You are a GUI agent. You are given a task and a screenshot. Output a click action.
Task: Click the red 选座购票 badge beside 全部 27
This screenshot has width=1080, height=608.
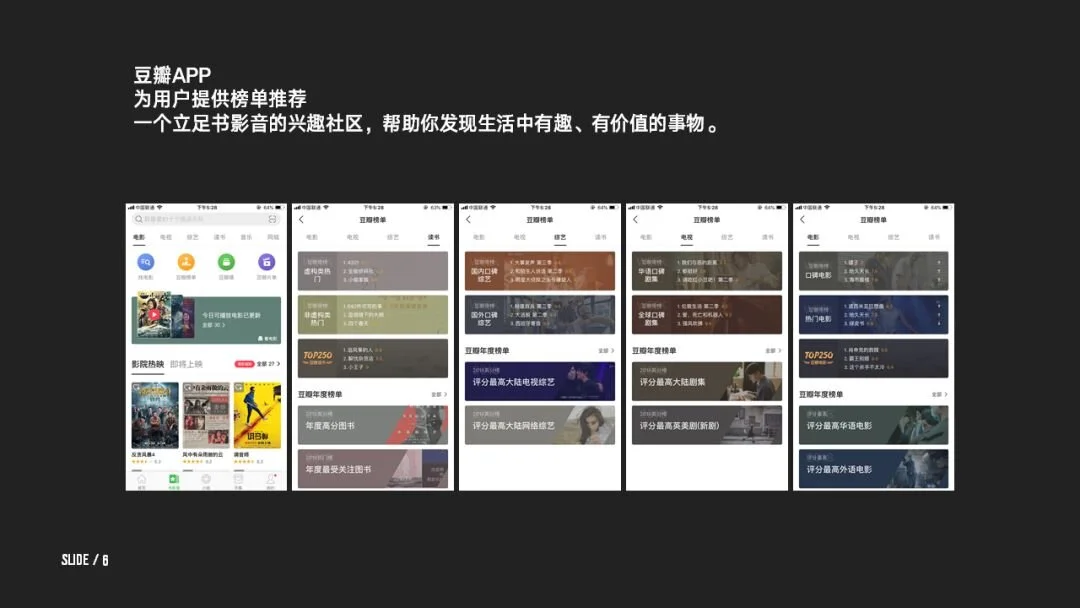pyautogui.click(x=245, y=364)
